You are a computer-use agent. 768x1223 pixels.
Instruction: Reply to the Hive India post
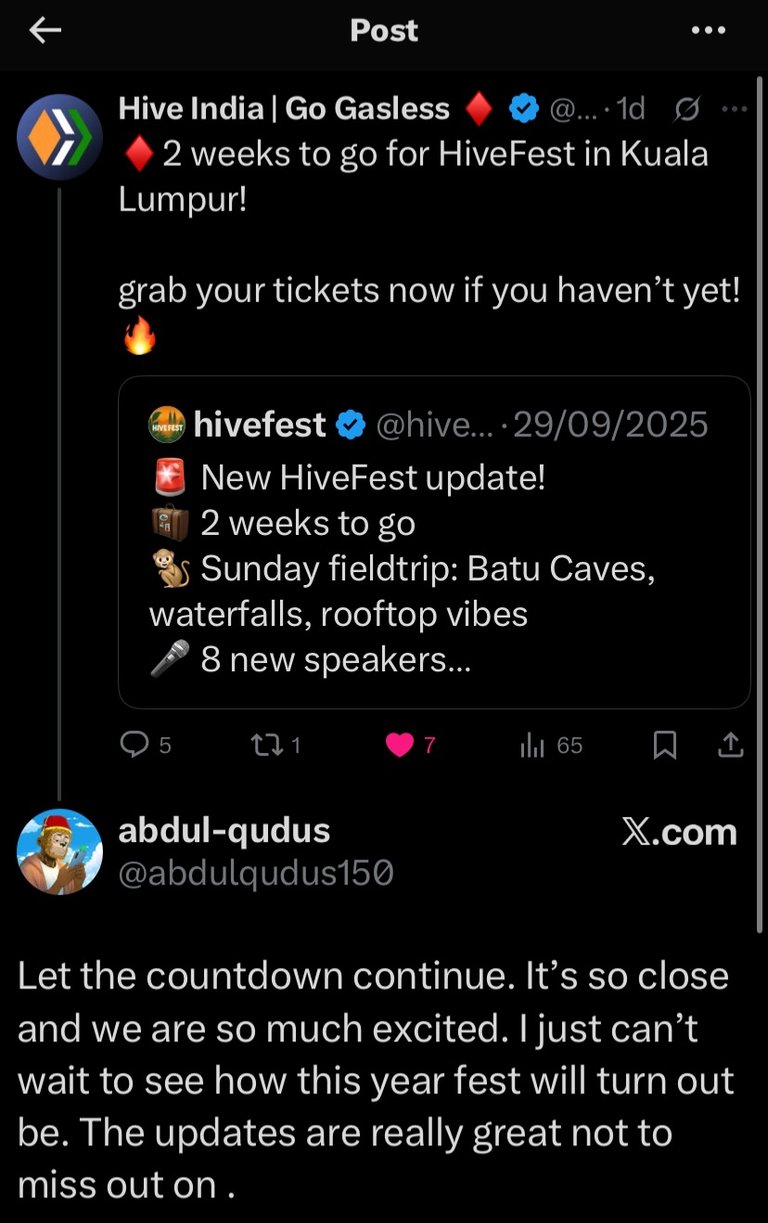pyautogui.click(x=134, y=745)
